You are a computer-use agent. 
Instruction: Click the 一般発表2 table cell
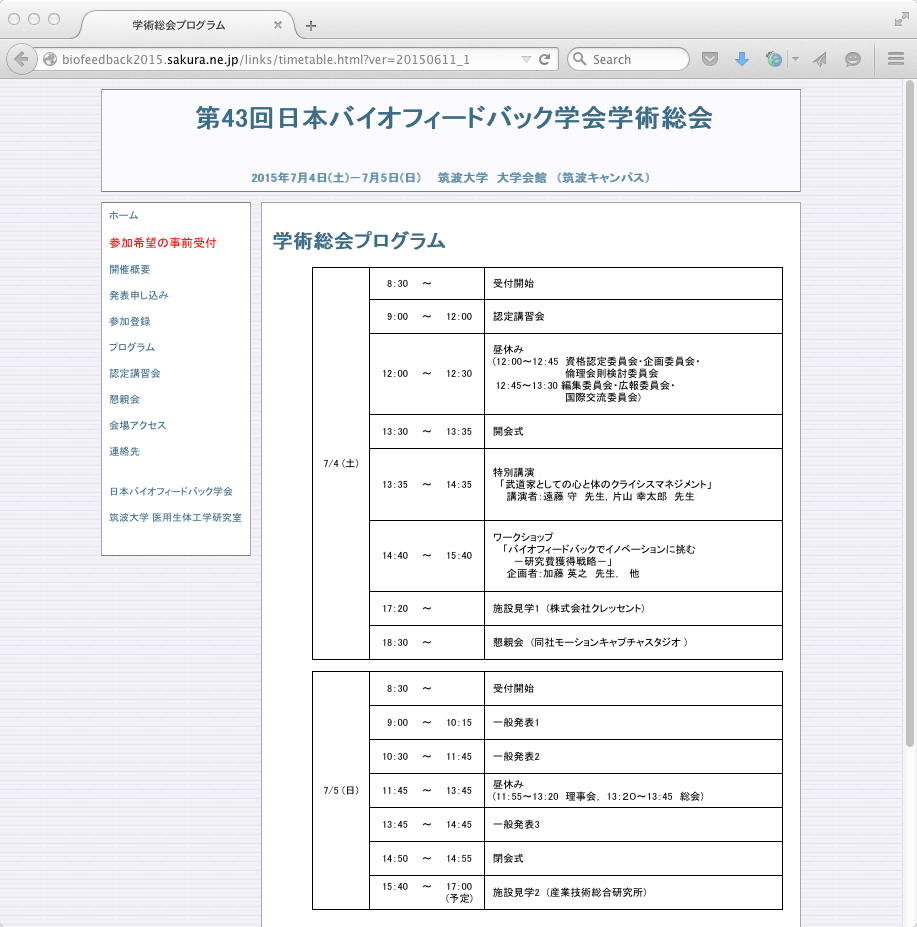click(x=633, y=757)
